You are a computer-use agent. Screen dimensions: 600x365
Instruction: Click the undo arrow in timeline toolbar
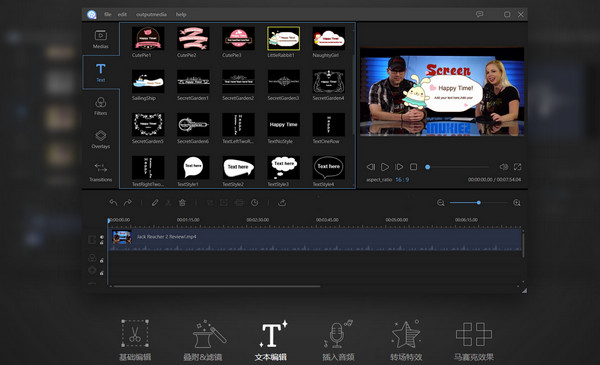click(x=113, y=202)
